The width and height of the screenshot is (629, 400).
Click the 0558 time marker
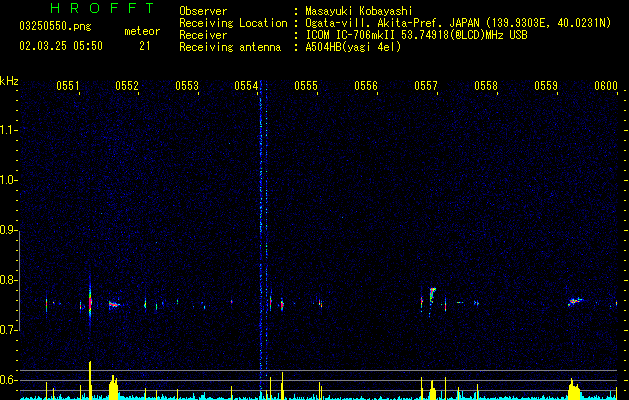tap(486, 86)
